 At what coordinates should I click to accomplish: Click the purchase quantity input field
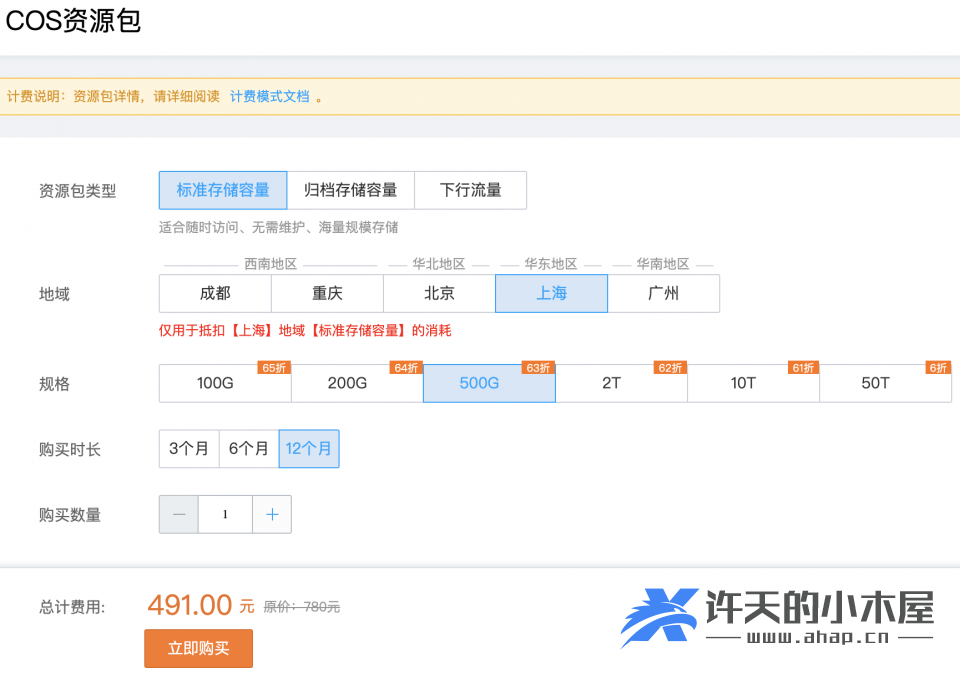pos(225,514)
